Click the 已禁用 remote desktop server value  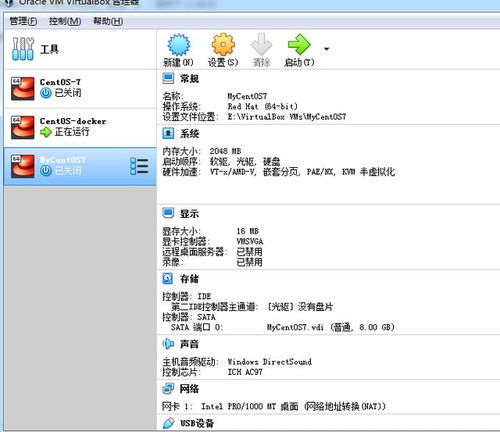coord(249,252)
